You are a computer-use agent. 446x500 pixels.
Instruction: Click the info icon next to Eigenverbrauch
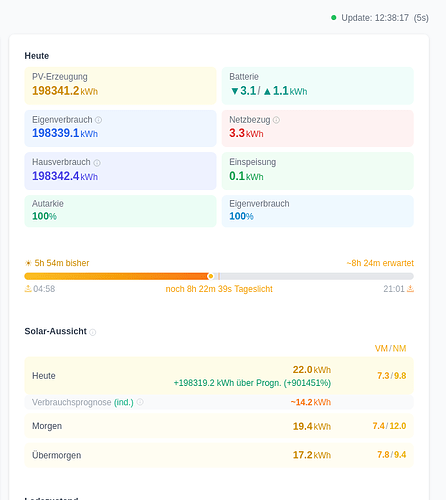click(99, 120)
